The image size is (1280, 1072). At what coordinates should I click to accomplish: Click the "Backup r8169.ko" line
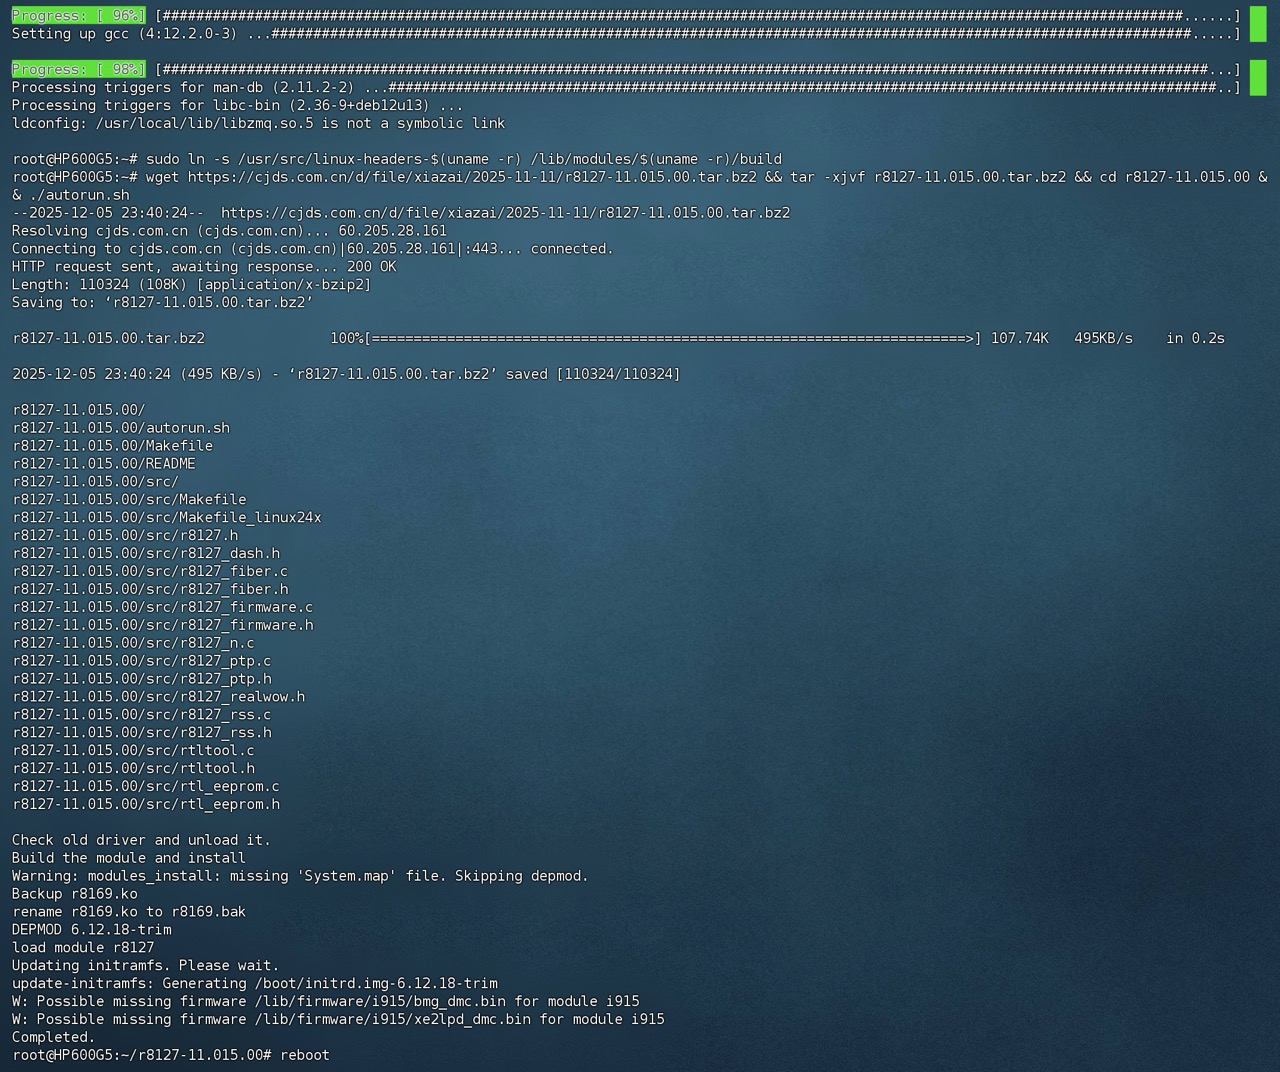(75, 895)
